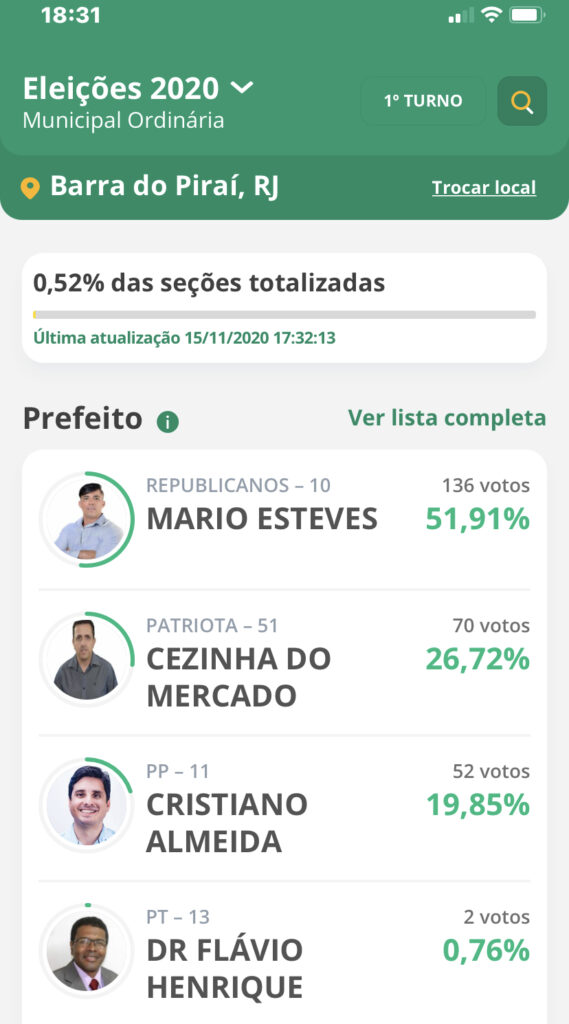Screen dimensions: 569x1024
Task: Expand the Eleições 2020 dropdown chevron
Action: click(242, 88)
